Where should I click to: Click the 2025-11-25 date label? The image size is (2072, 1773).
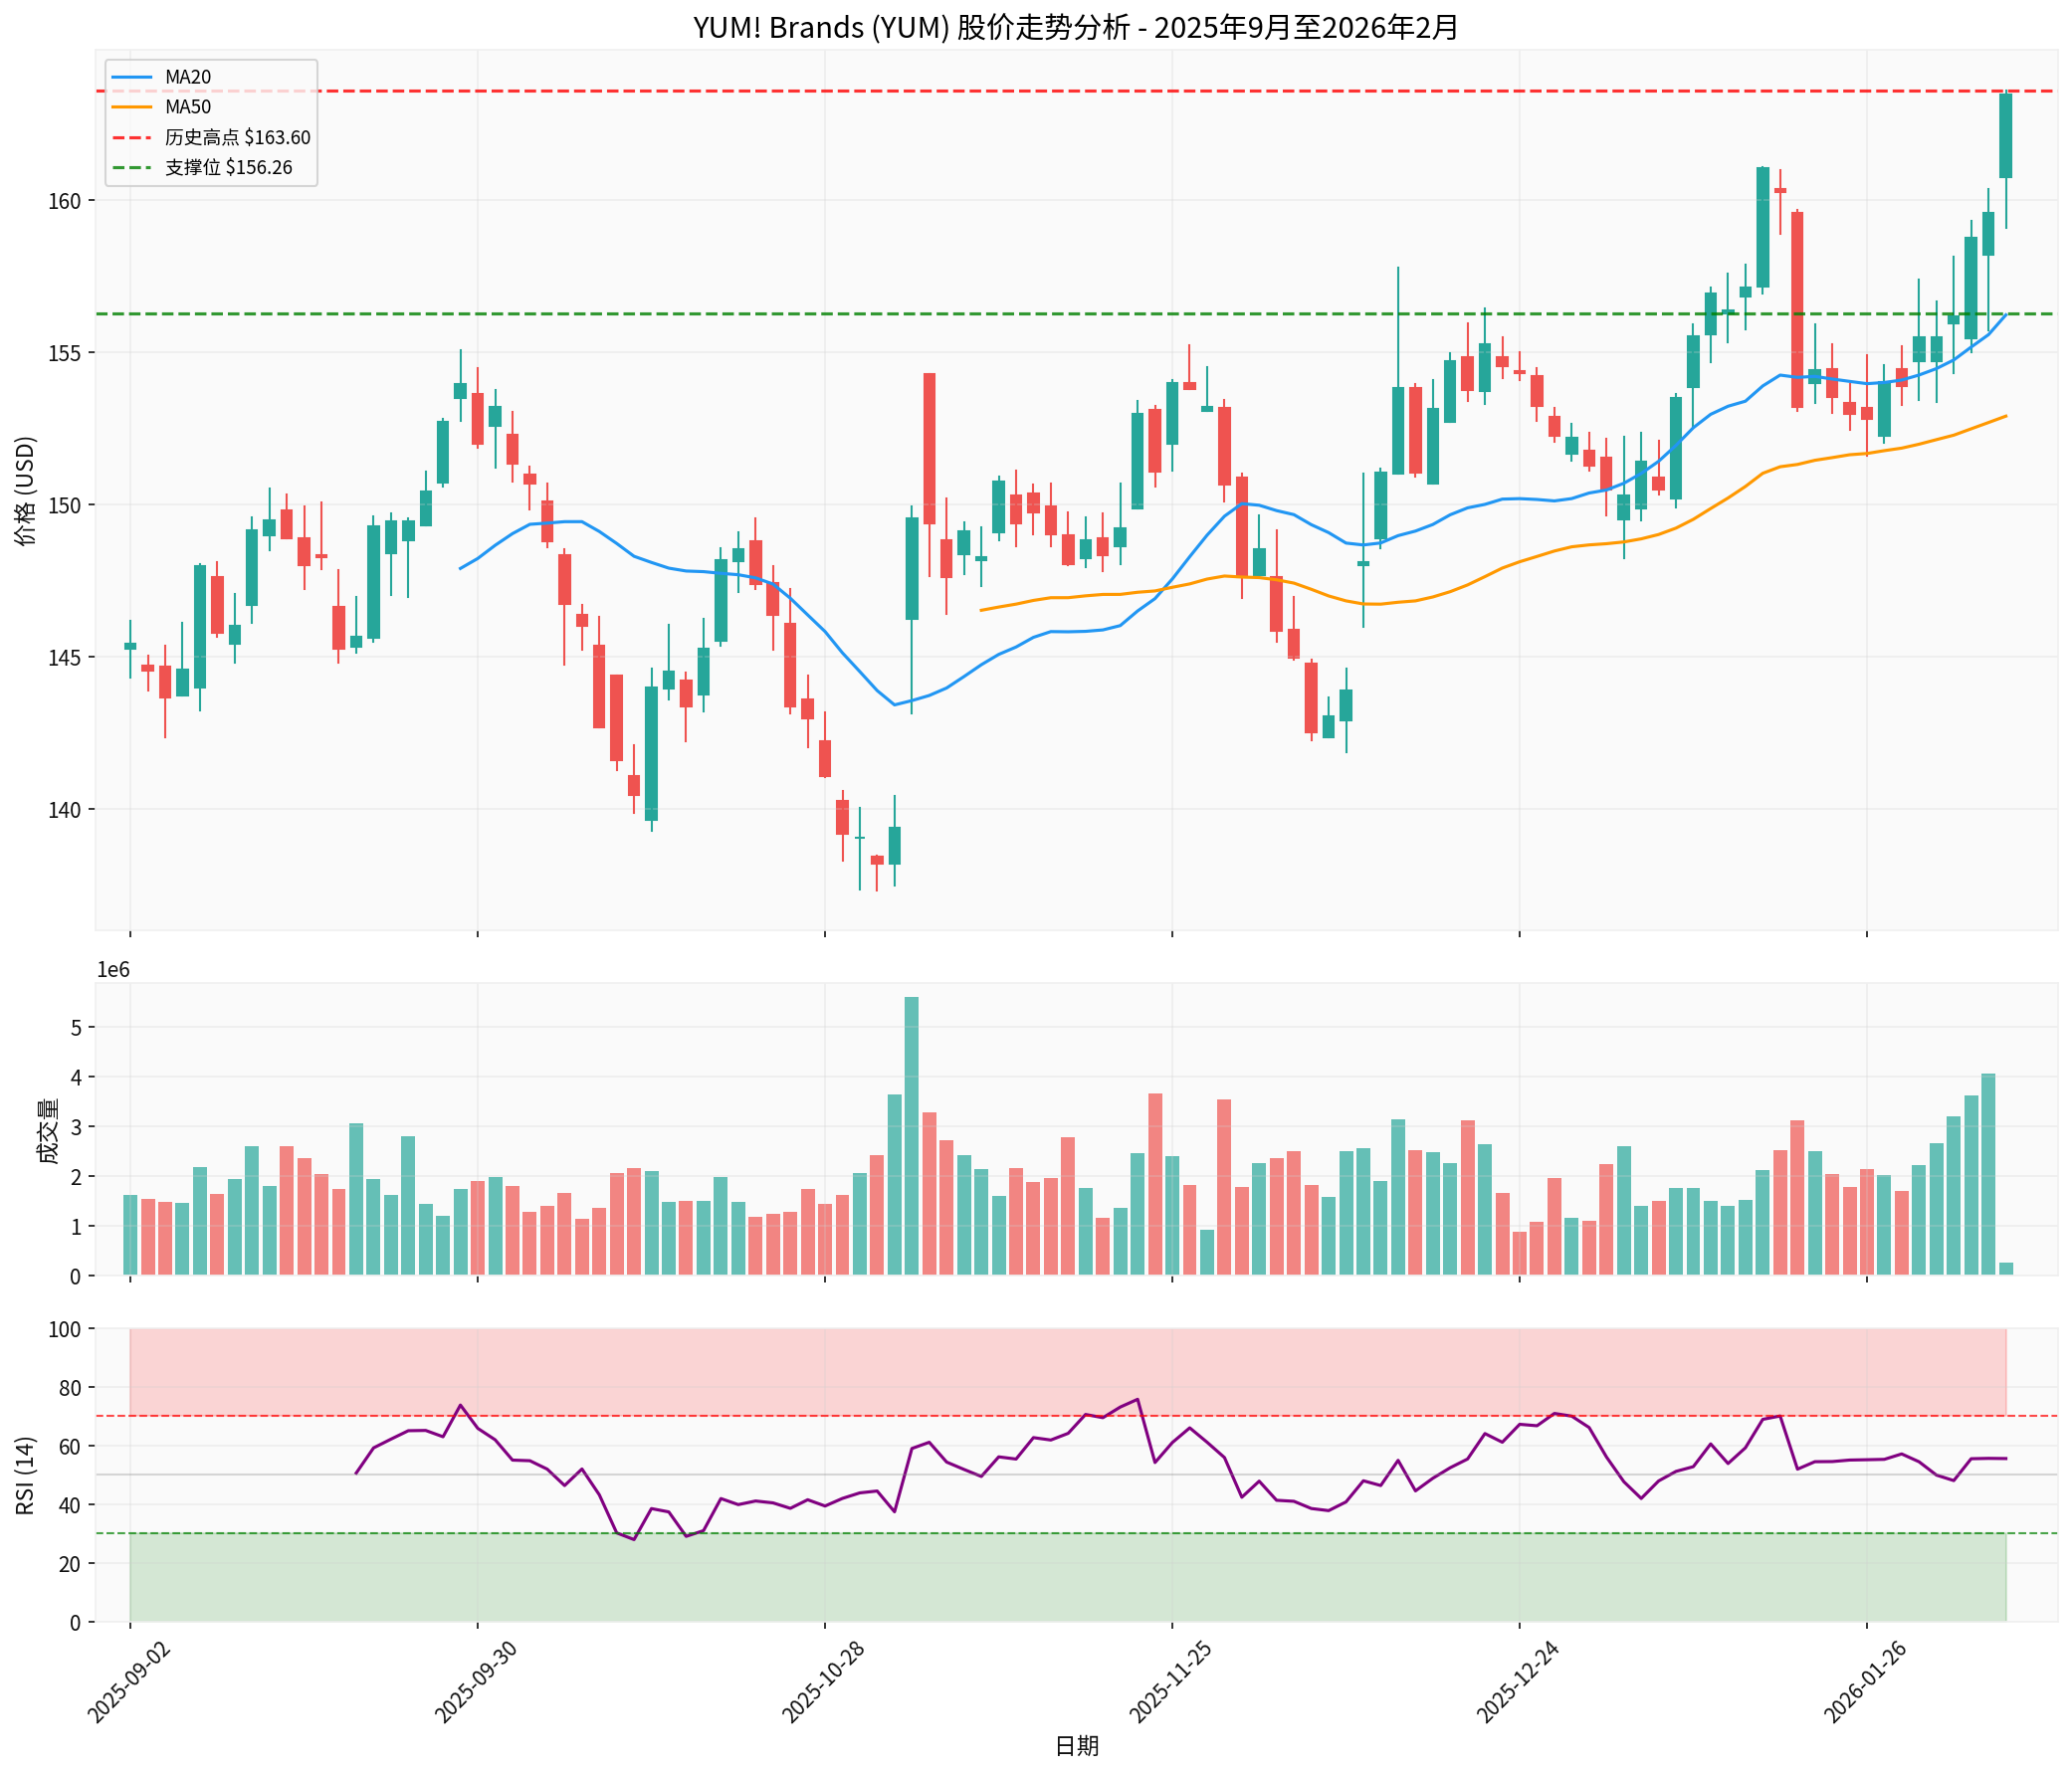click(x=1170, y=1683)
